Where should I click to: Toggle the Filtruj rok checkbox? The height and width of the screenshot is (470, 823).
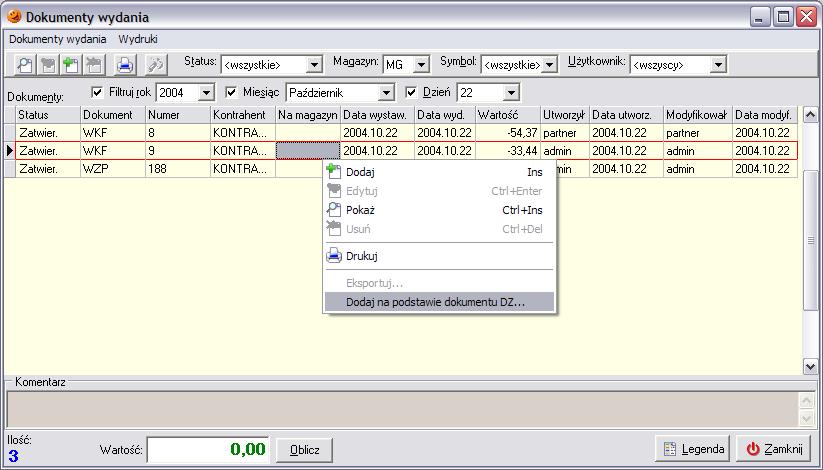click(x=97, y=92)
